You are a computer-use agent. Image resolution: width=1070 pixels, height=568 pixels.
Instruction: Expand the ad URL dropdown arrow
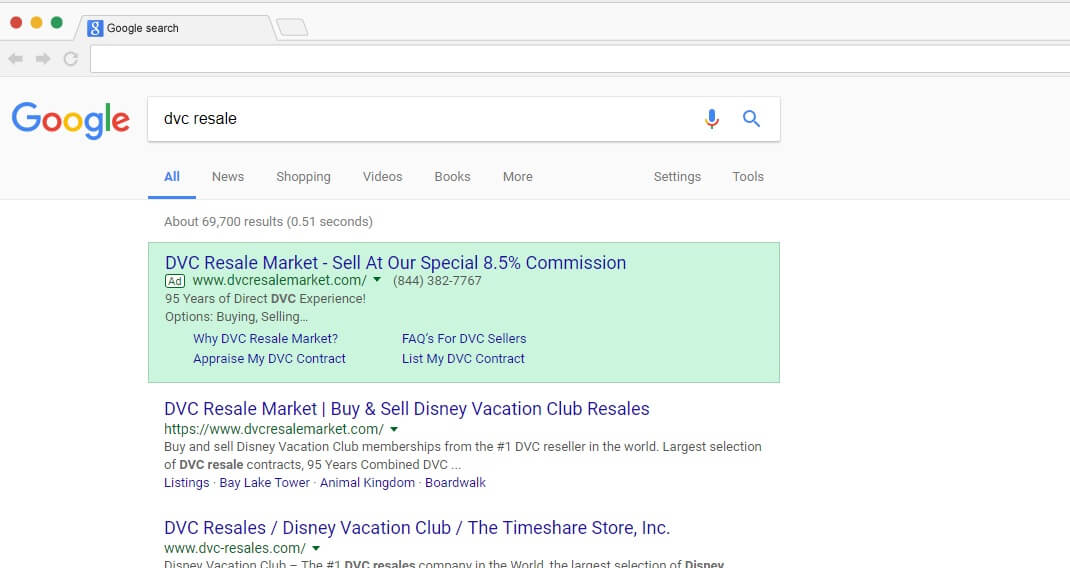pos(377,281)
